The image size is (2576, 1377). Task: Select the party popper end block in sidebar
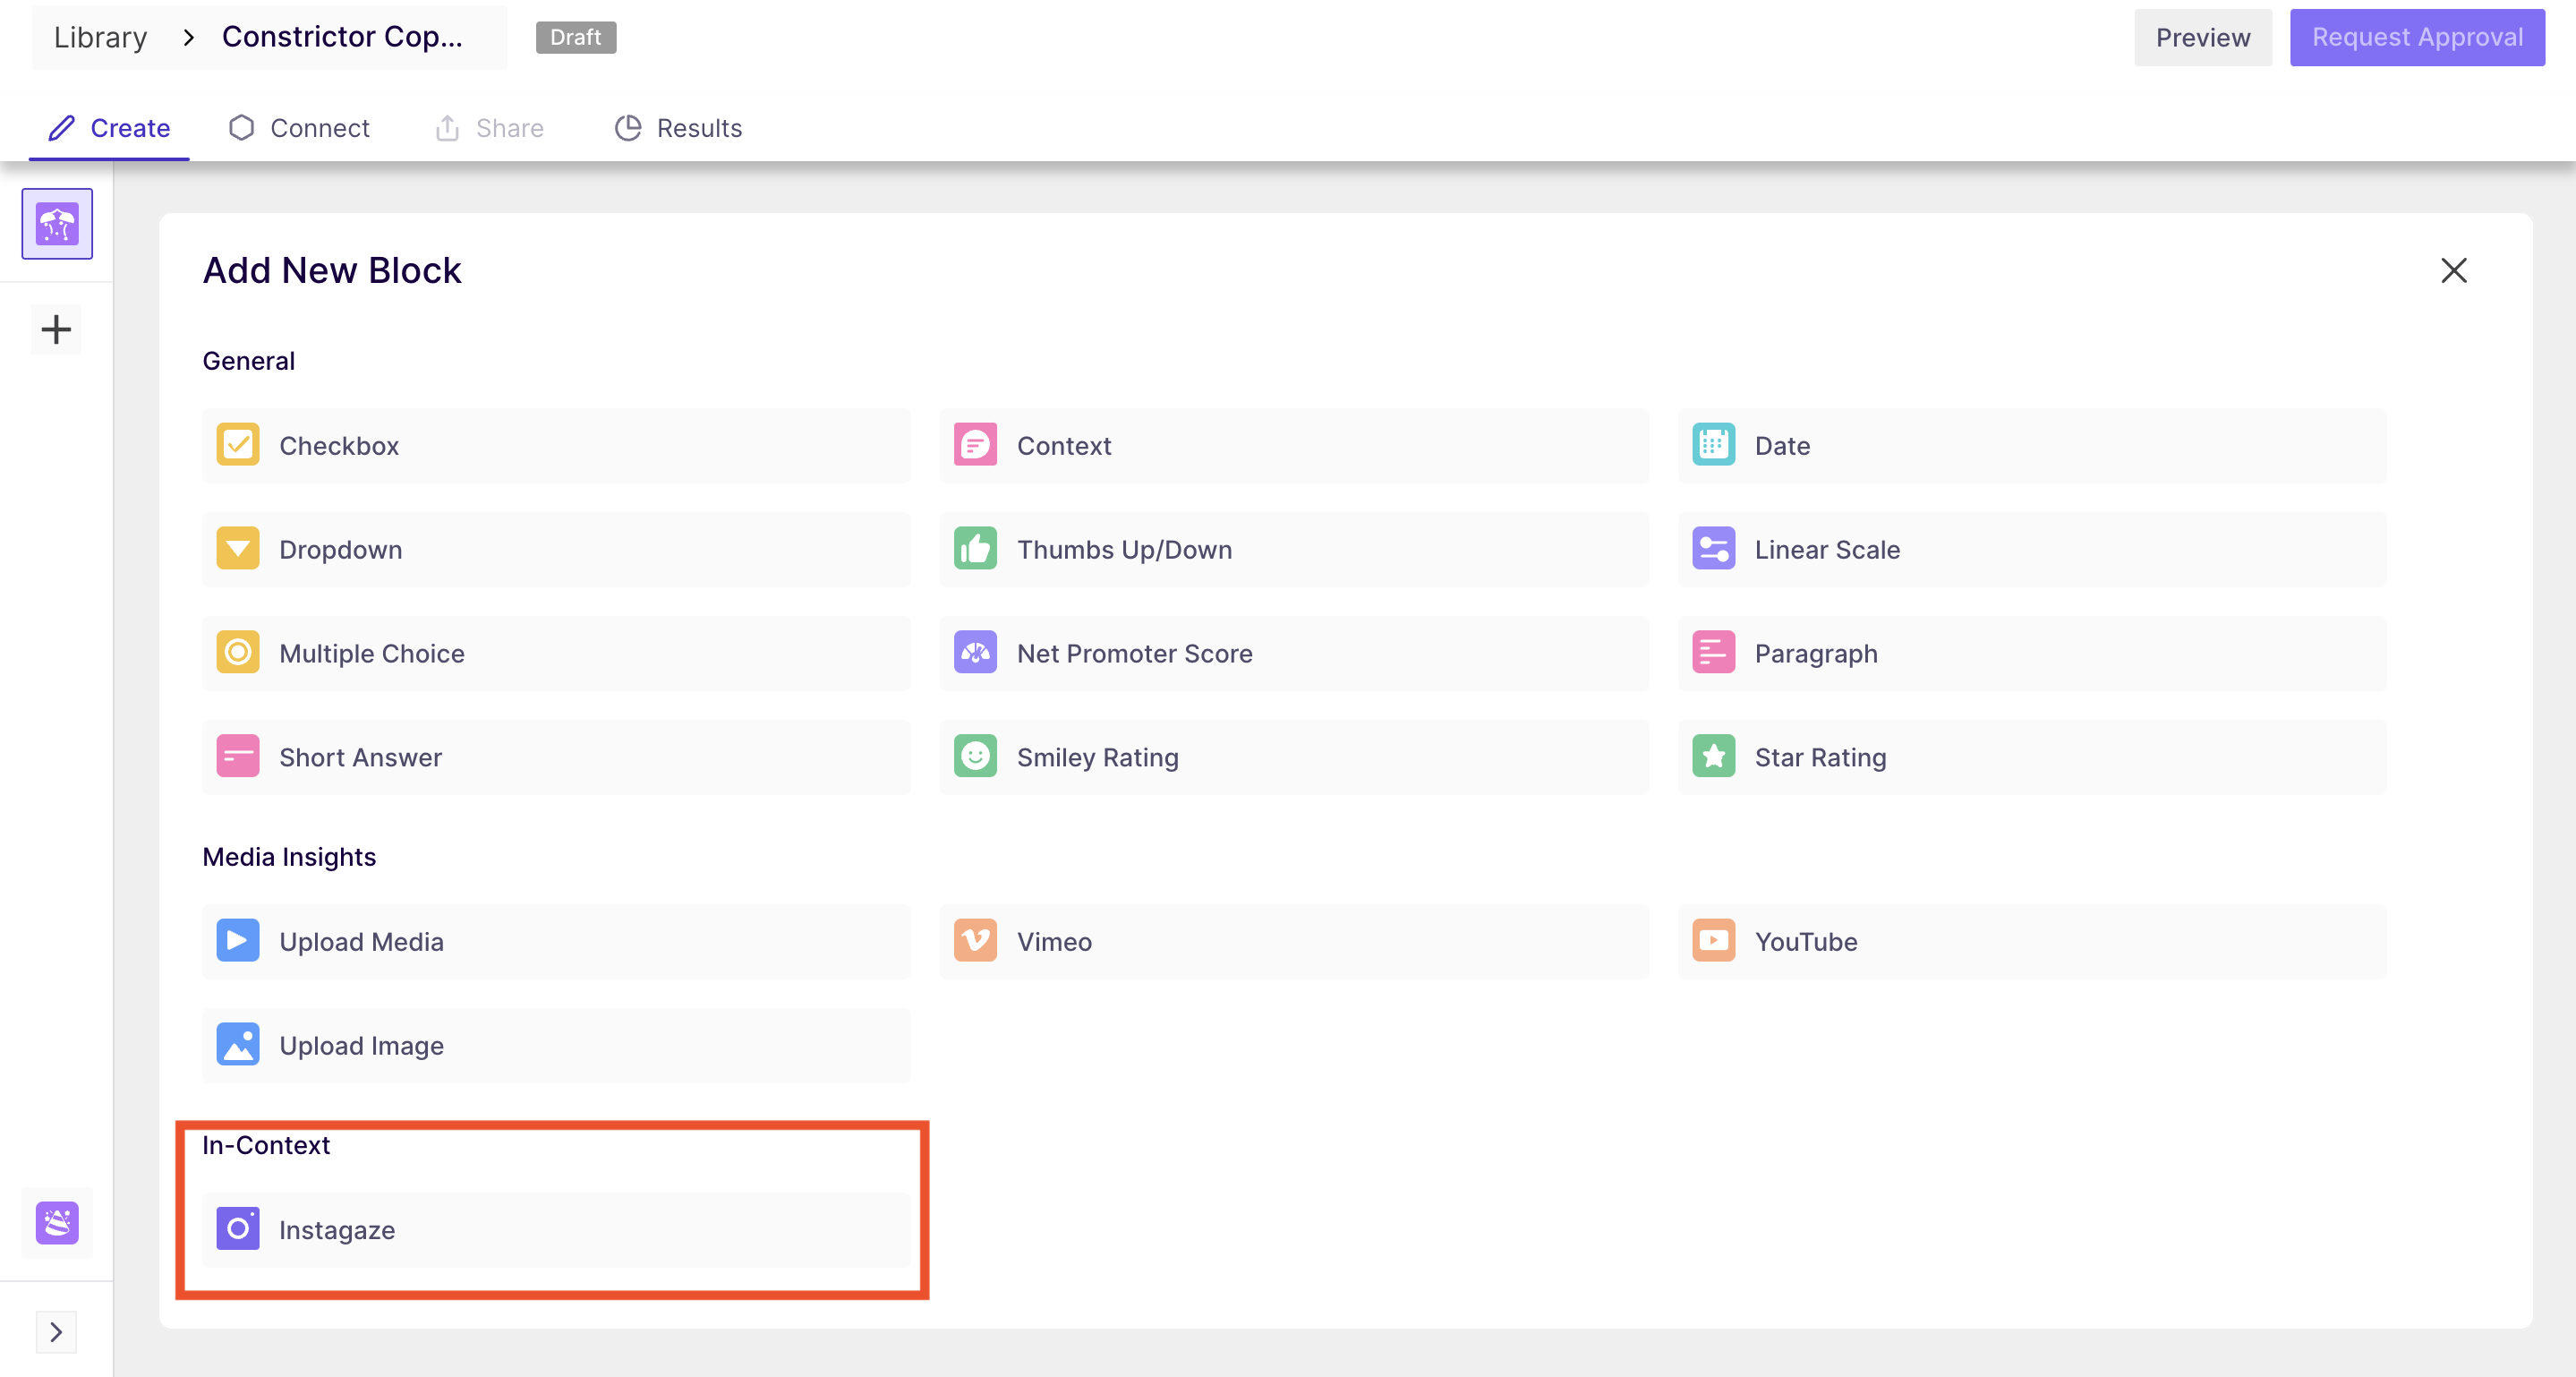57,1223
